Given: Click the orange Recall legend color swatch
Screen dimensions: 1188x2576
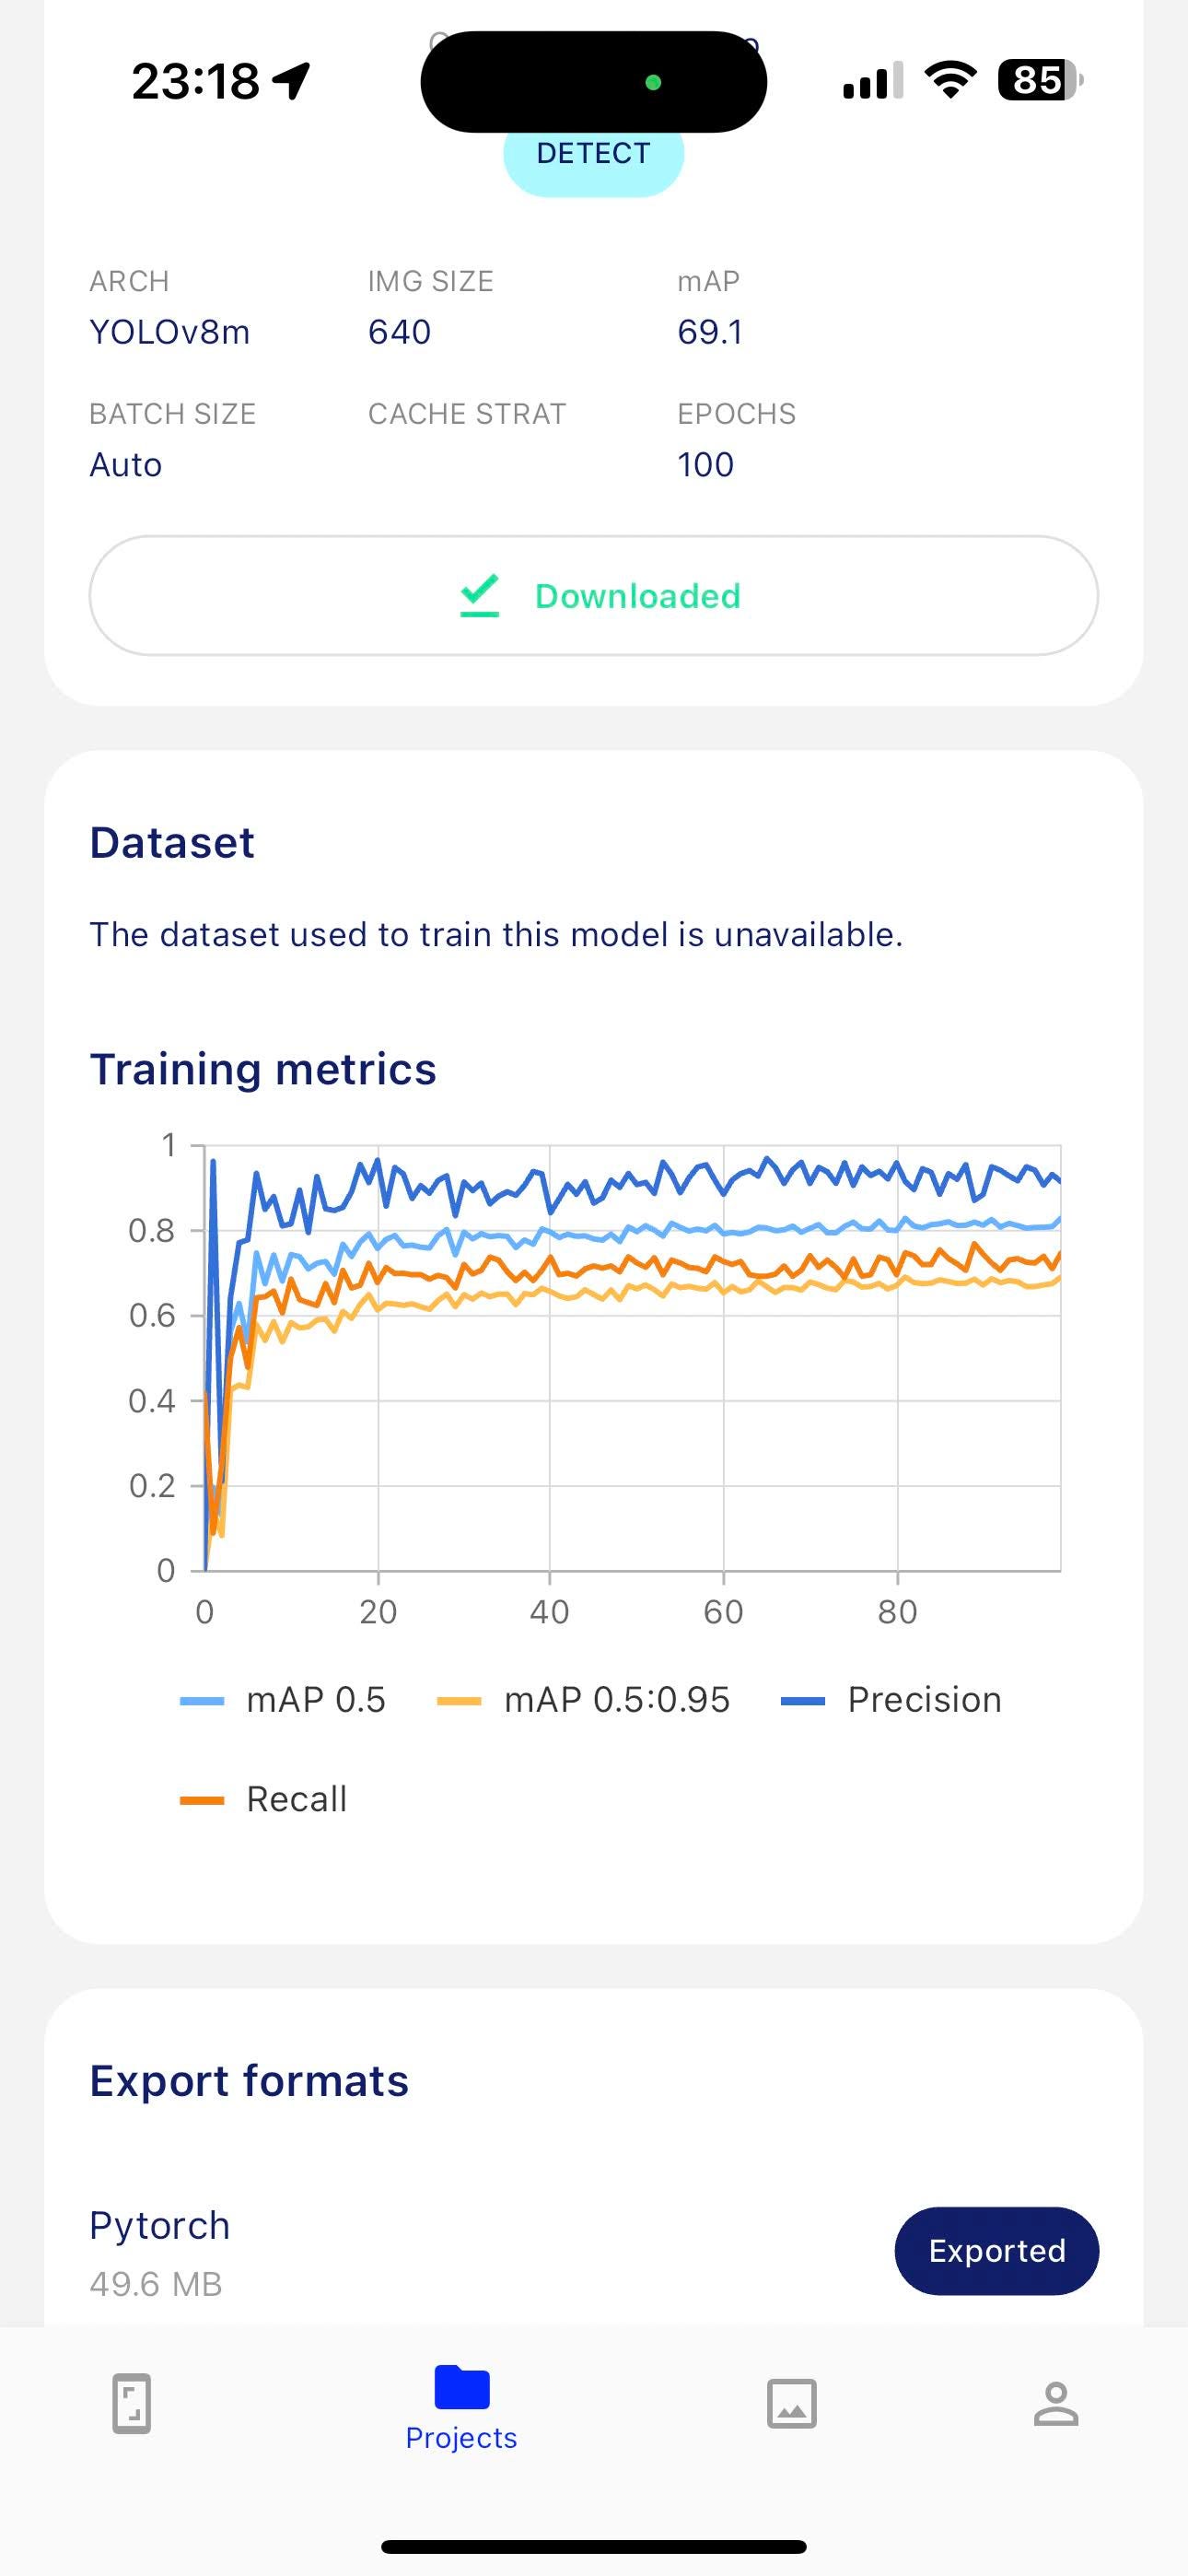Looking at the screenshot, I should pyautogui.click(x=201, y=1800).
